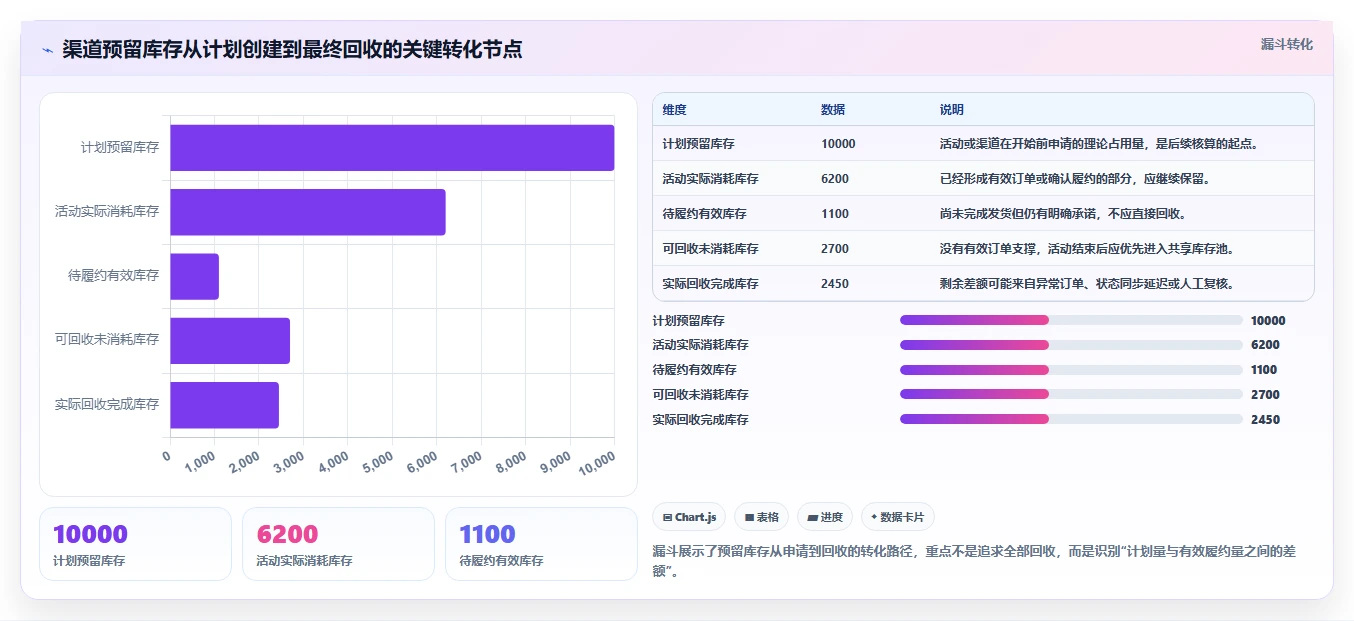This screenshot has height=621, width=1354.
Task: Click table value 2700 in 数据 column
Action: [x=835, y=249]
